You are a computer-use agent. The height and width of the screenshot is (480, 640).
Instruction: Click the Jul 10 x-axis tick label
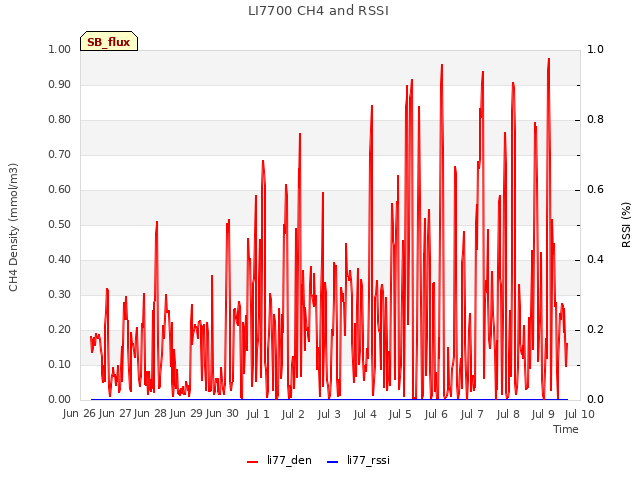click(580, 414)
